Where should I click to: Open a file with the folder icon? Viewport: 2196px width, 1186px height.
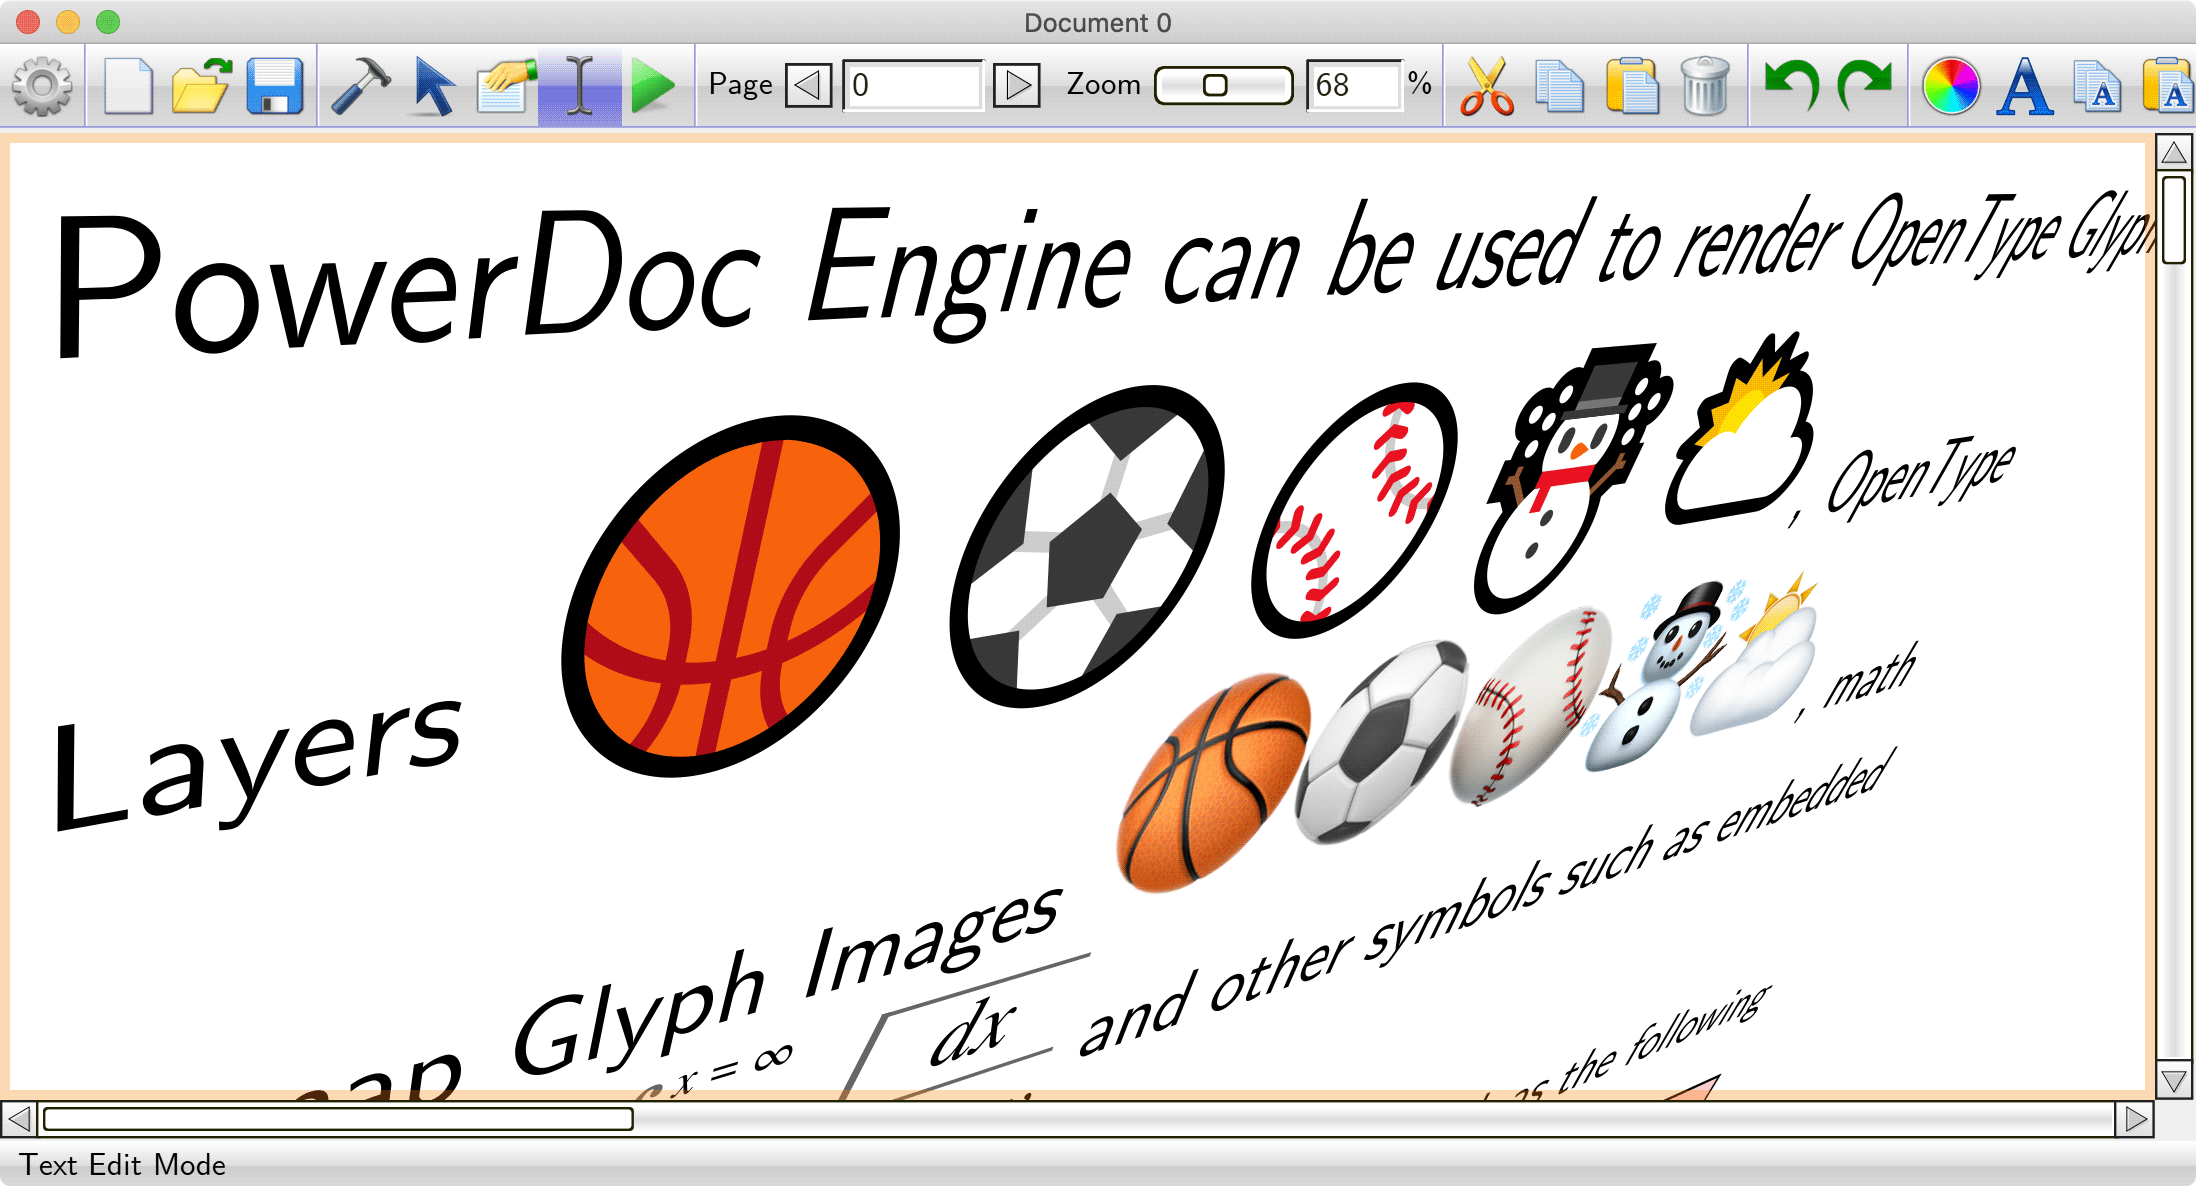(201, 86)
